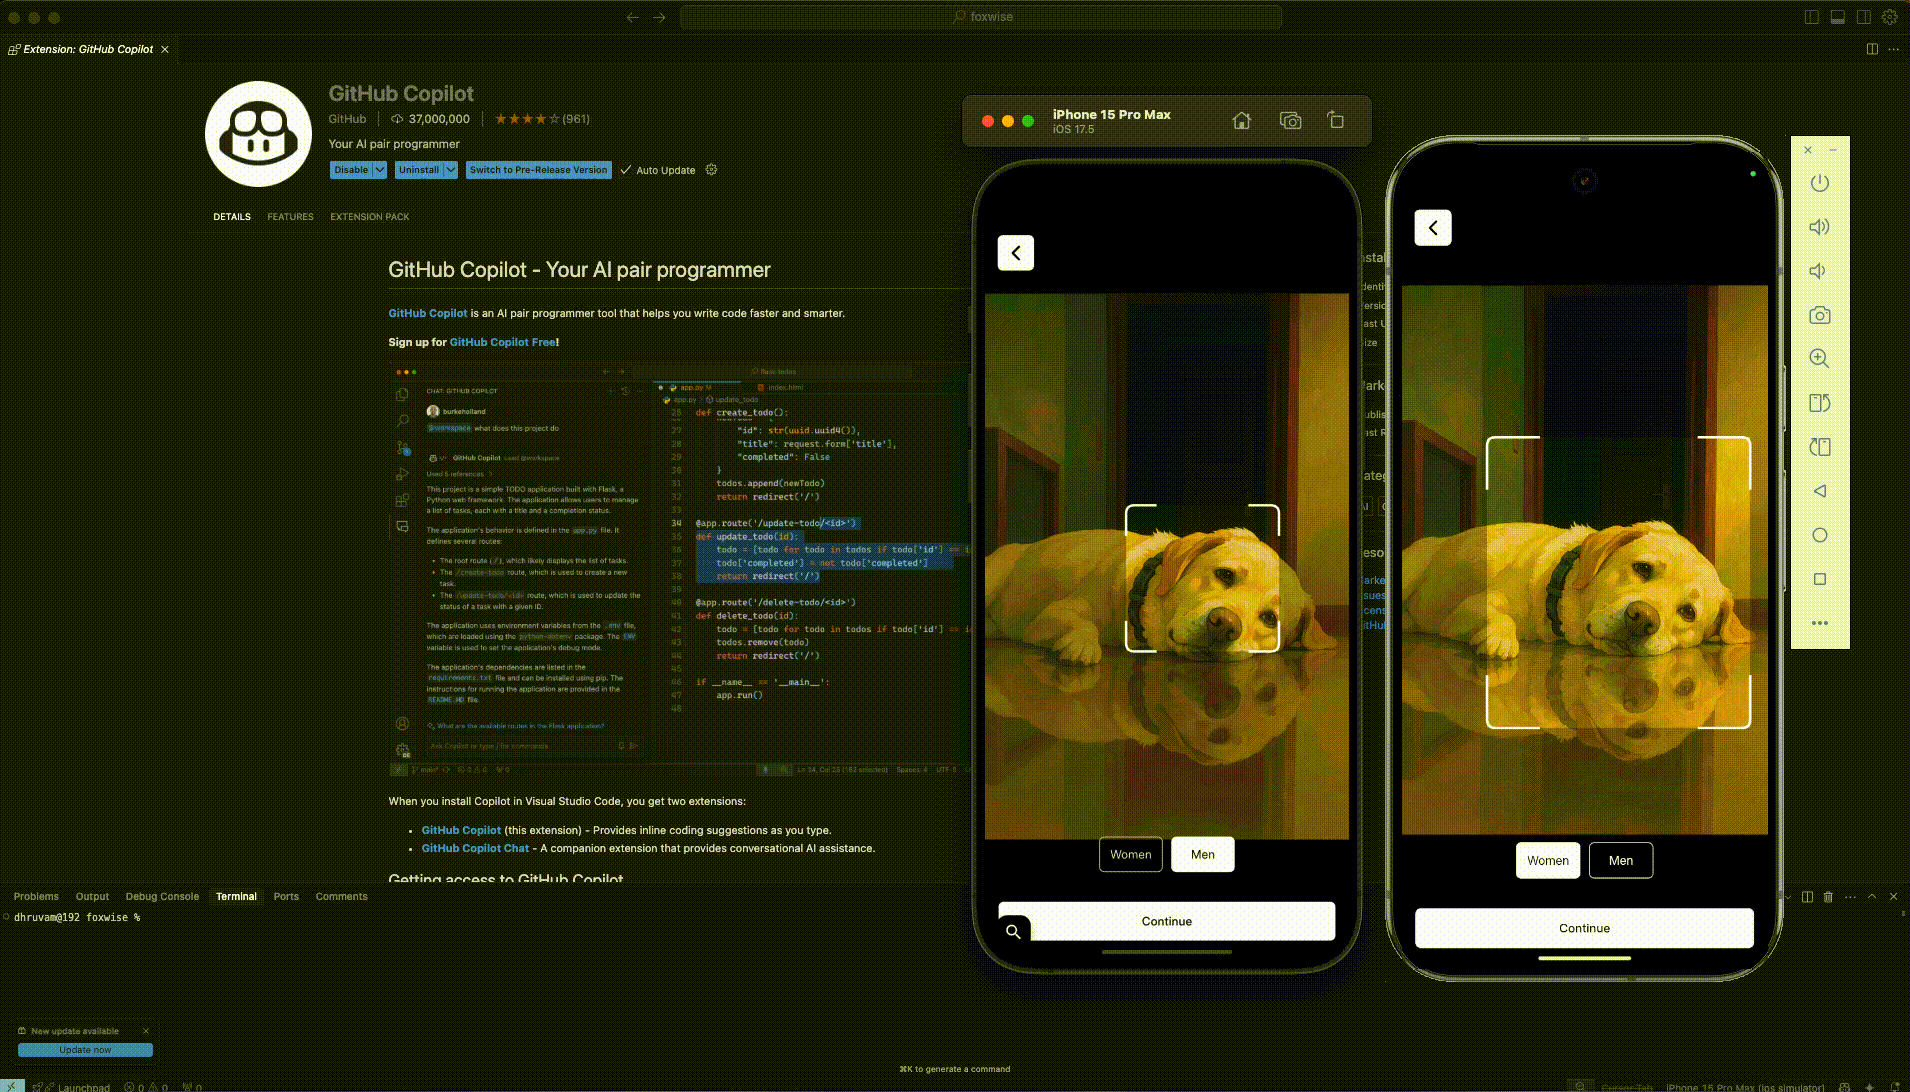Go forward with the editor navigation arrow

659,17
